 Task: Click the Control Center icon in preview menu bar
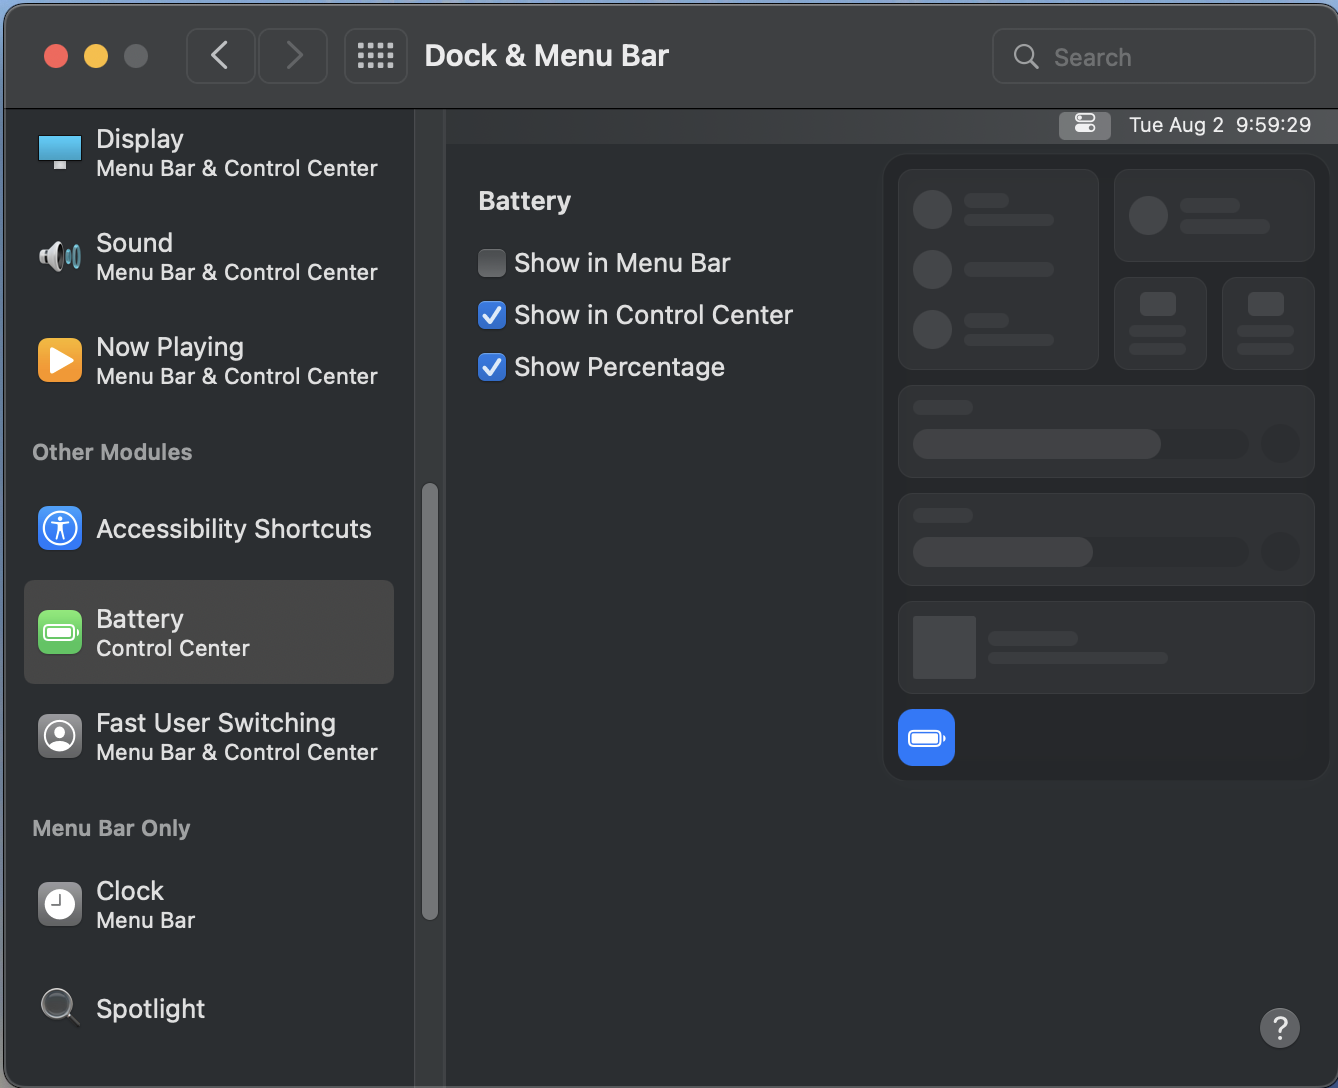pos(1085,125)
